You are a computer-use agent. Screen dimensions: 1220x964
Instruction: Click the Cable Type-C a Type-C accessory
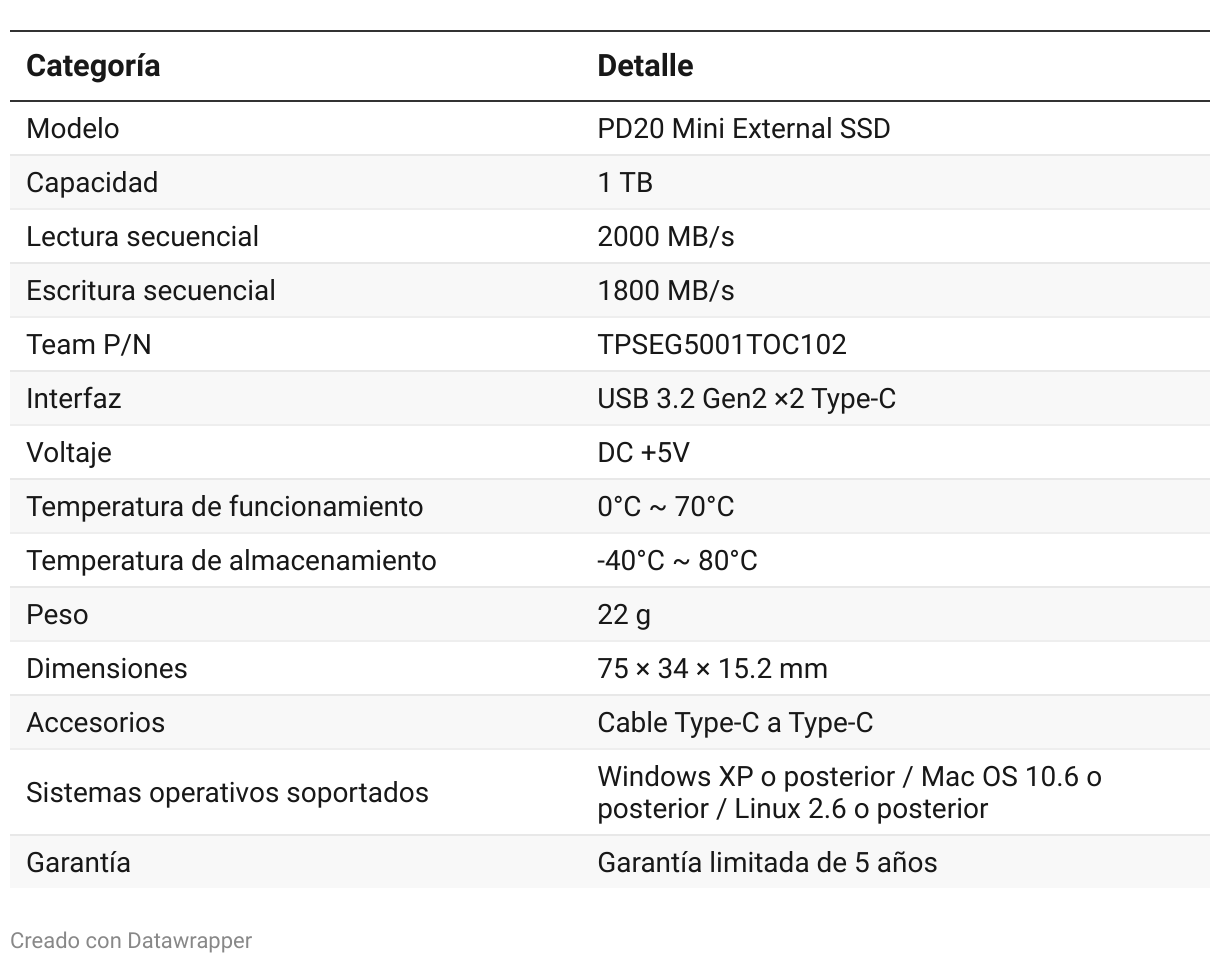735,723
